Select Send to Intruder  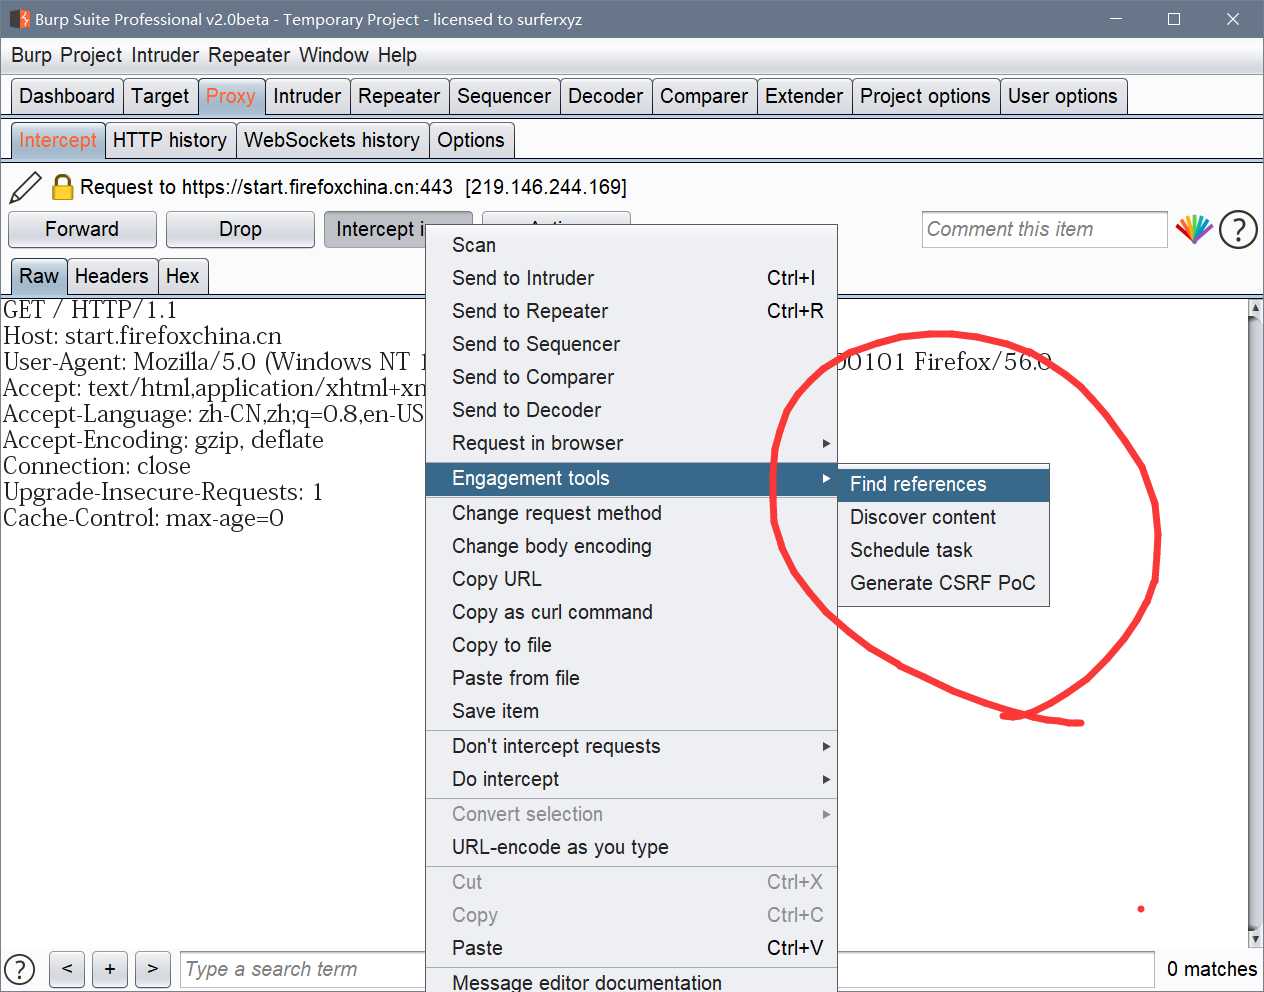[x=631, y=278]
